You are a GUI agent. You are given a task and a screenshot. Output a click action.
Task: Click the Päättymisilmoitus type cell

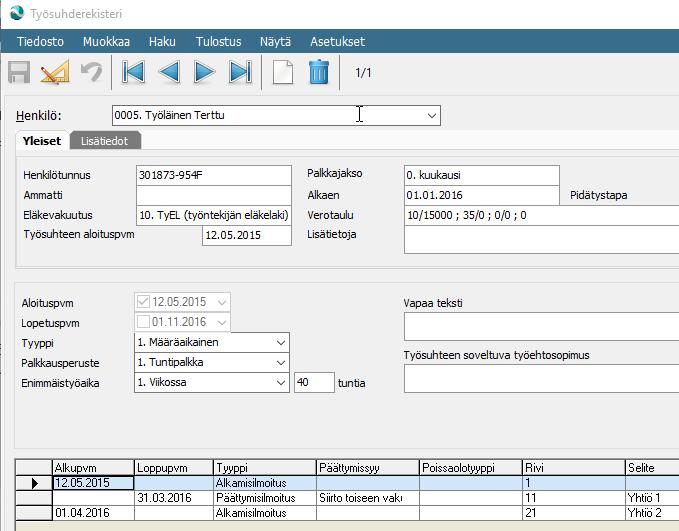coord(265,498)
